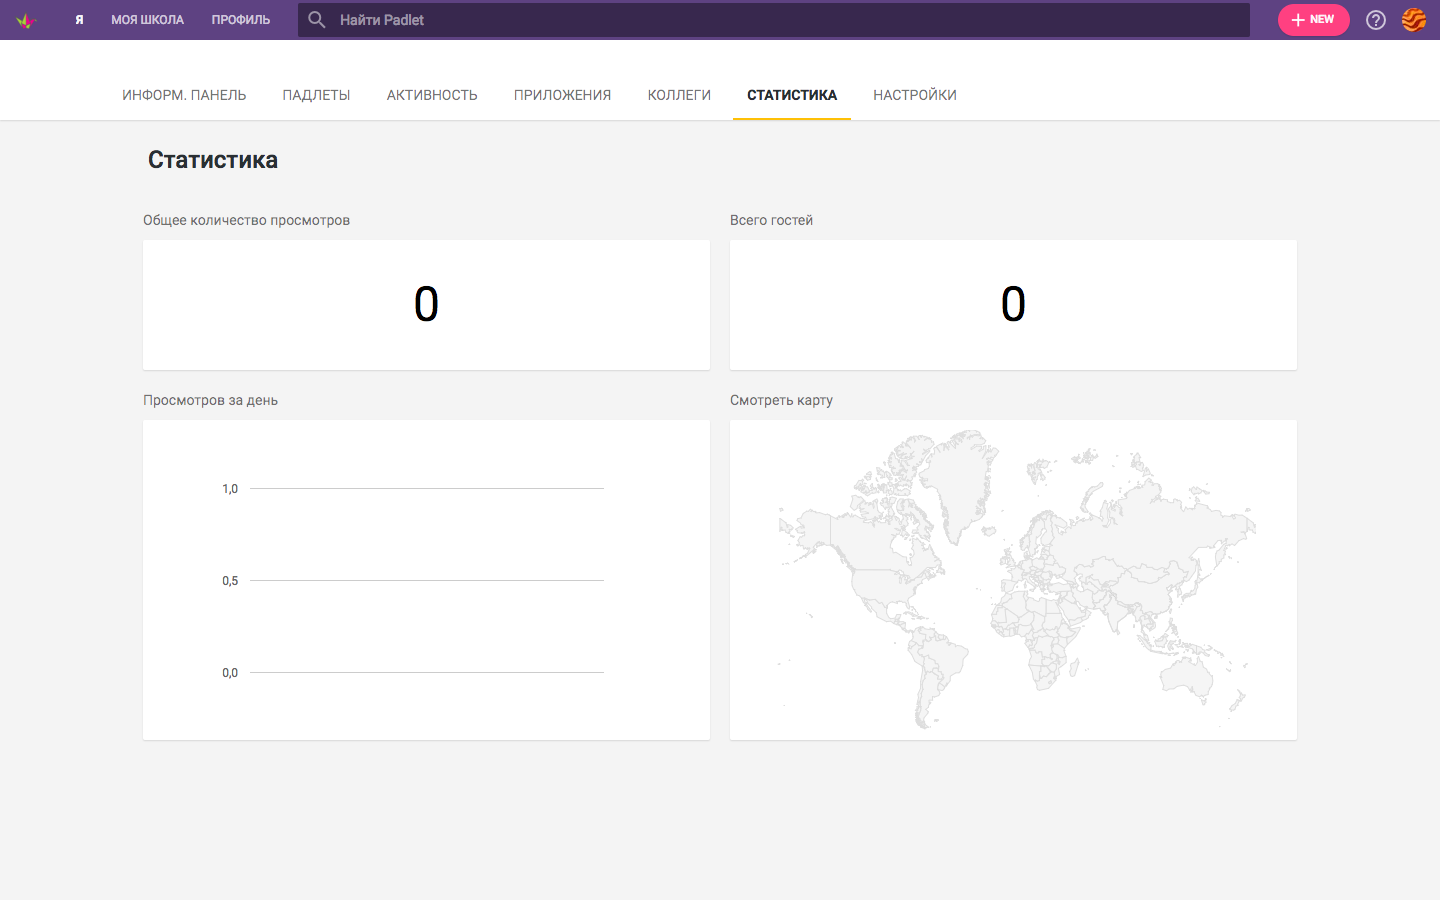Open the help question mark icon
The width and height of the screenshot is (1440, 900).
1375,19
